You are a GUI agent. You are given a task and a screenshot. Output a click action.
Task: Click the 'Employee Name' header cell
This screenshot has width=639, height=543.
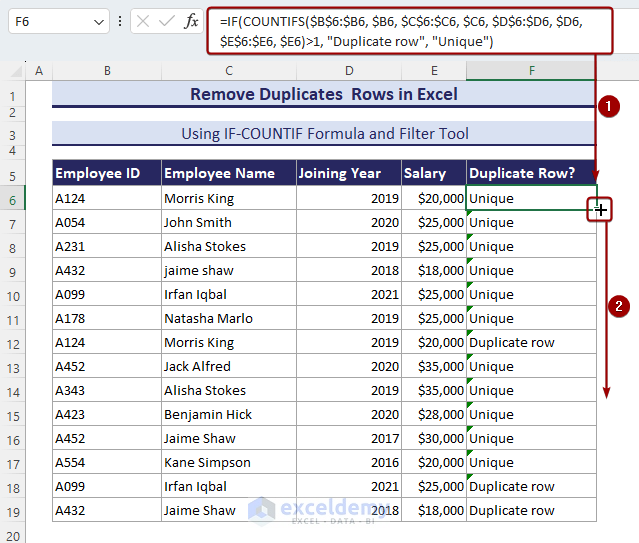coord(229,173)
